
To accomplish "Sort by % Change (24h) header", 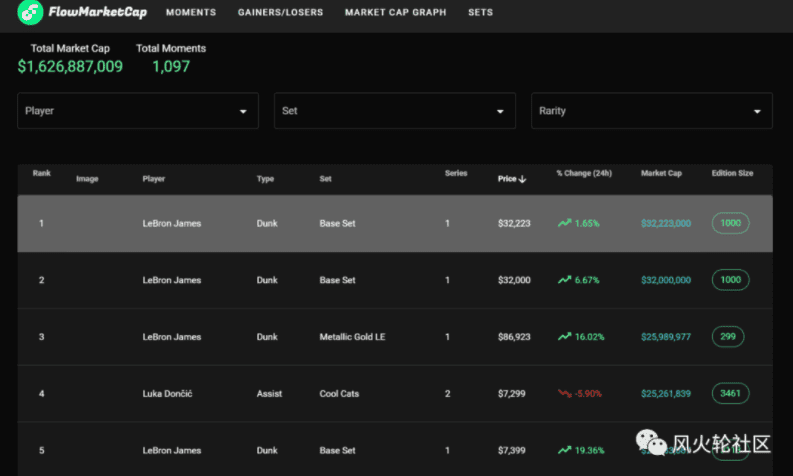I will click(584, 173).
